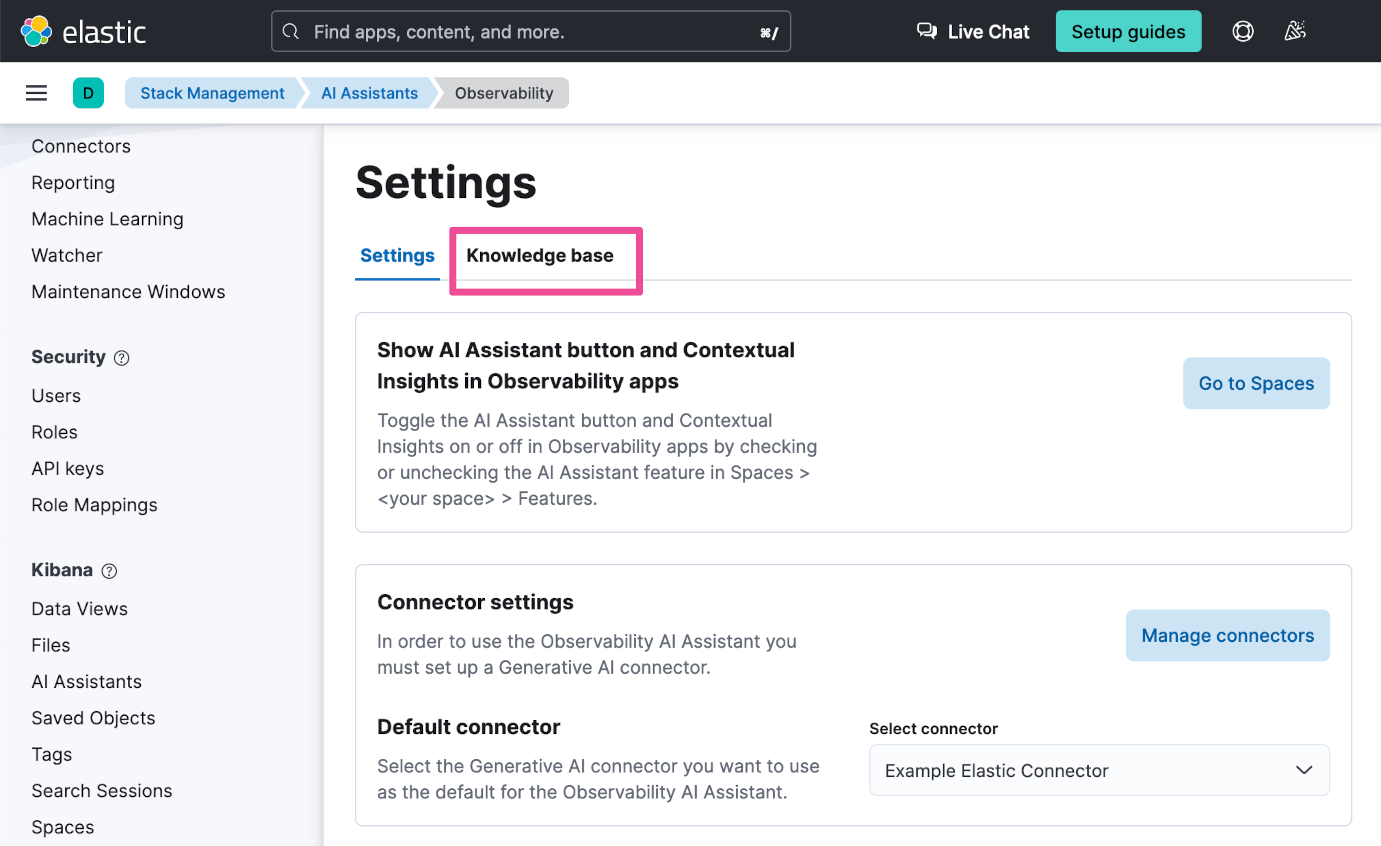Click the Manage connectors button
1381x846 pixels.
tap(1227, 635)
